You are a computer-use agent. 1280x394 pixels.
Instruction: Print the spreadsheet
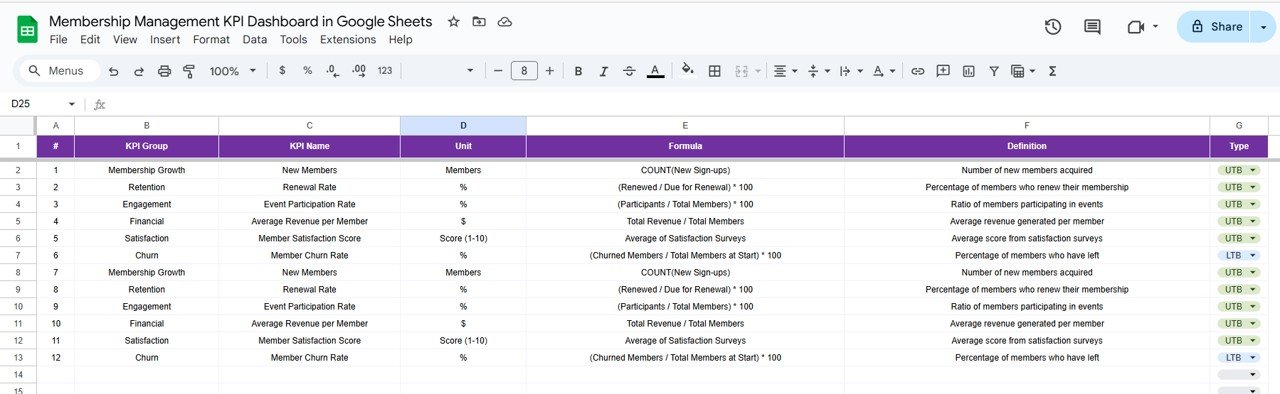[x=164, y=71]
